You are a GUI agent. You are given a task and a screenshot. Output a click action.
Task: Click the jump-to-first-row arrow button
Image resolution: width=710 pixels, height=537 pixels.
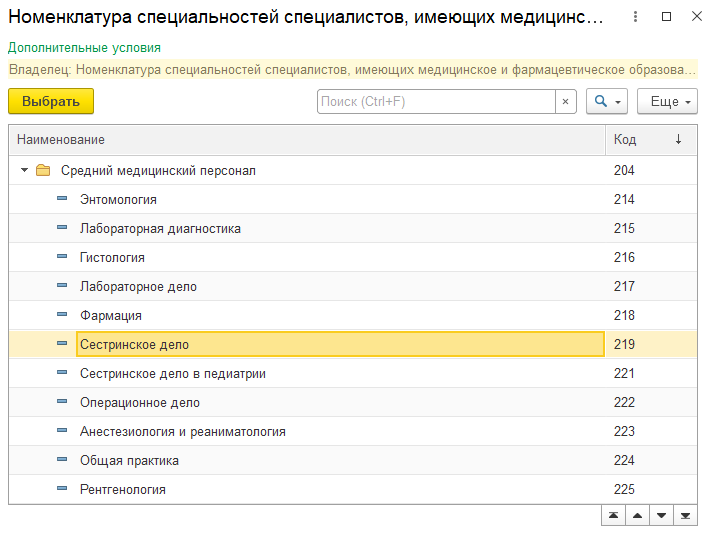[x=612, y=516]
